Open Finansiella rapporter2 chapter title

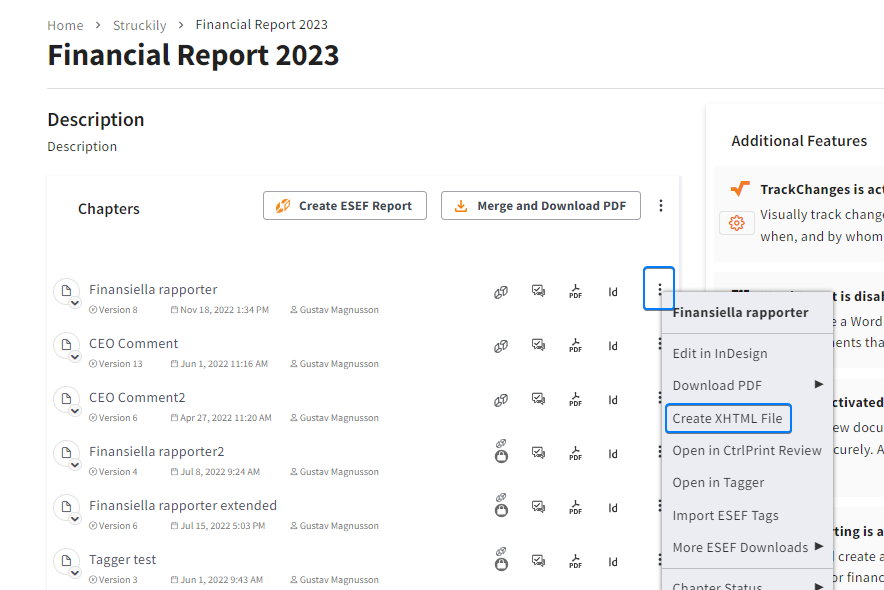coord(157,452)
